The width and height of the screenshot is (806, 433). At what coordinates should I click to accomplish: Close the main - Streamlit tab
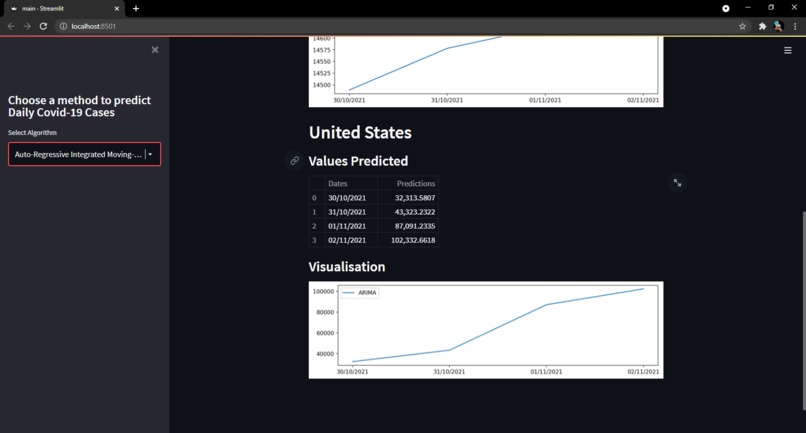pos(117,9)
